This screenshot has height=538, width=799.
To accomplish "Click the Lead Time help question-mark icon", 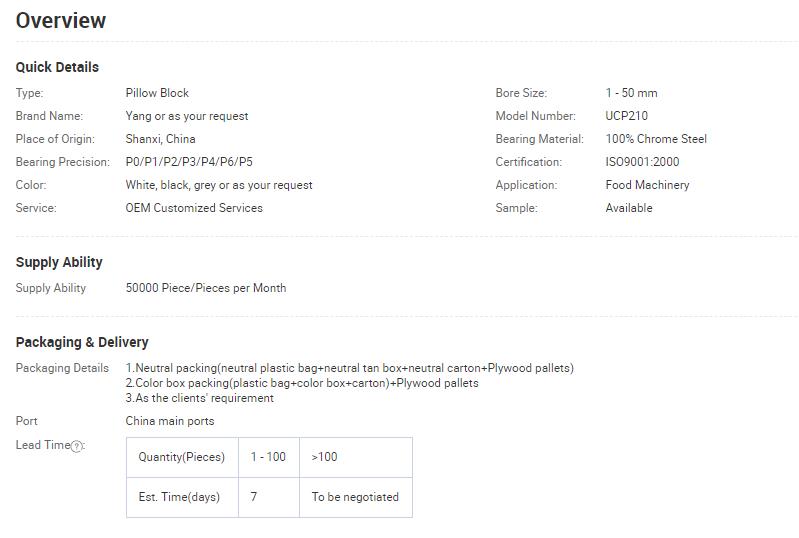I will tap(76, 446).
